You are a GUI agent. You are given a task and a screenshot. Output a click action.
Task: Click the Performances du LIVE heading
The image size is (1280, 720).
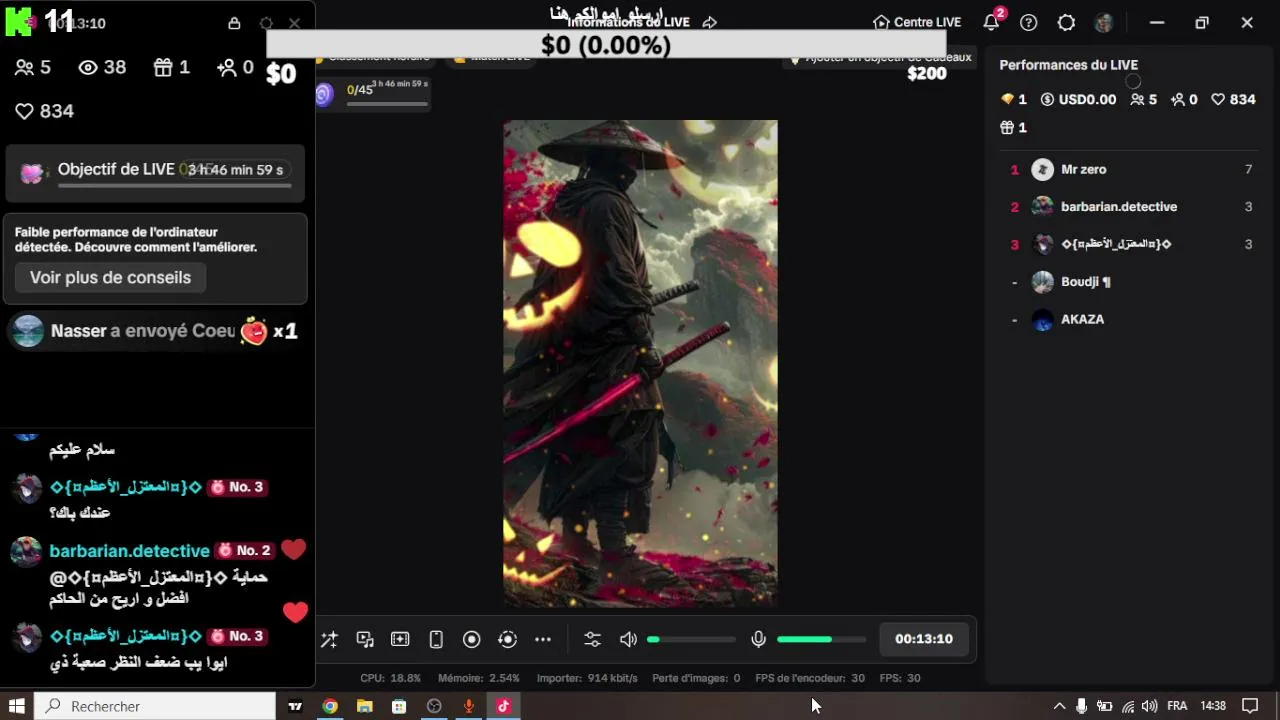coord(1069,65)
